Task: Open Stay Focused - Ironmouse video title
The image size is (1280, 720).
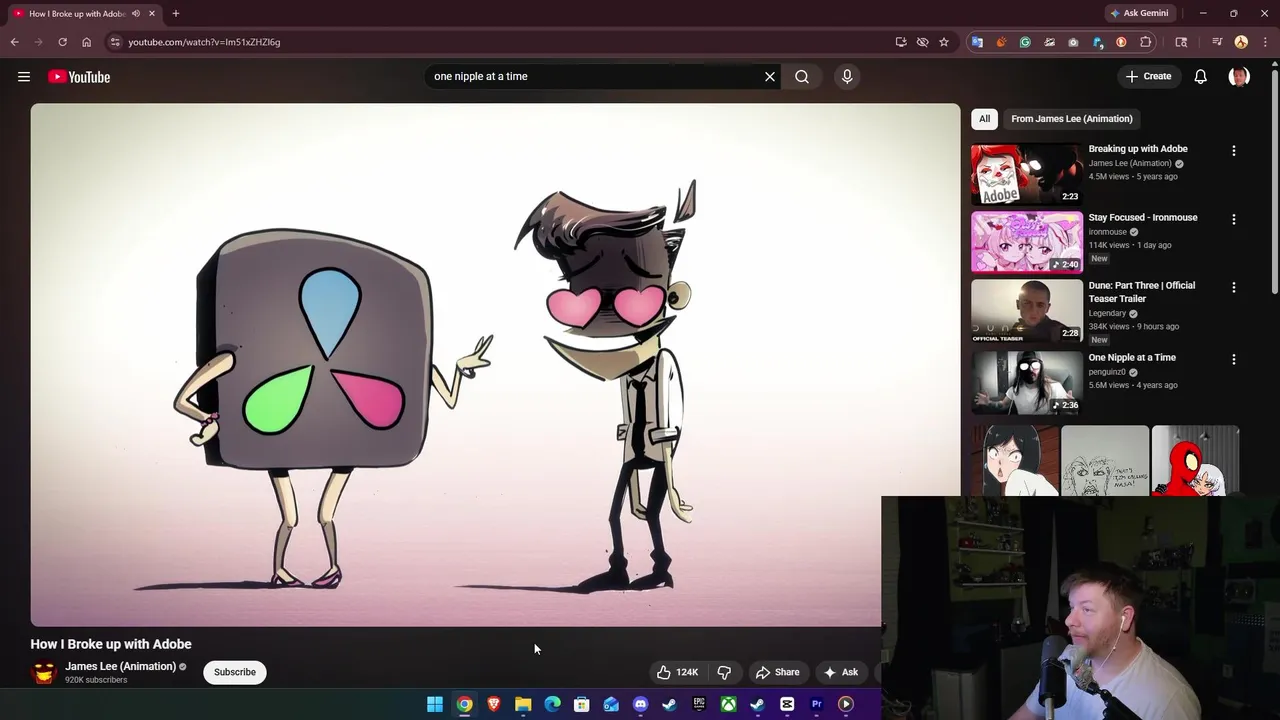Action: 1142,217
